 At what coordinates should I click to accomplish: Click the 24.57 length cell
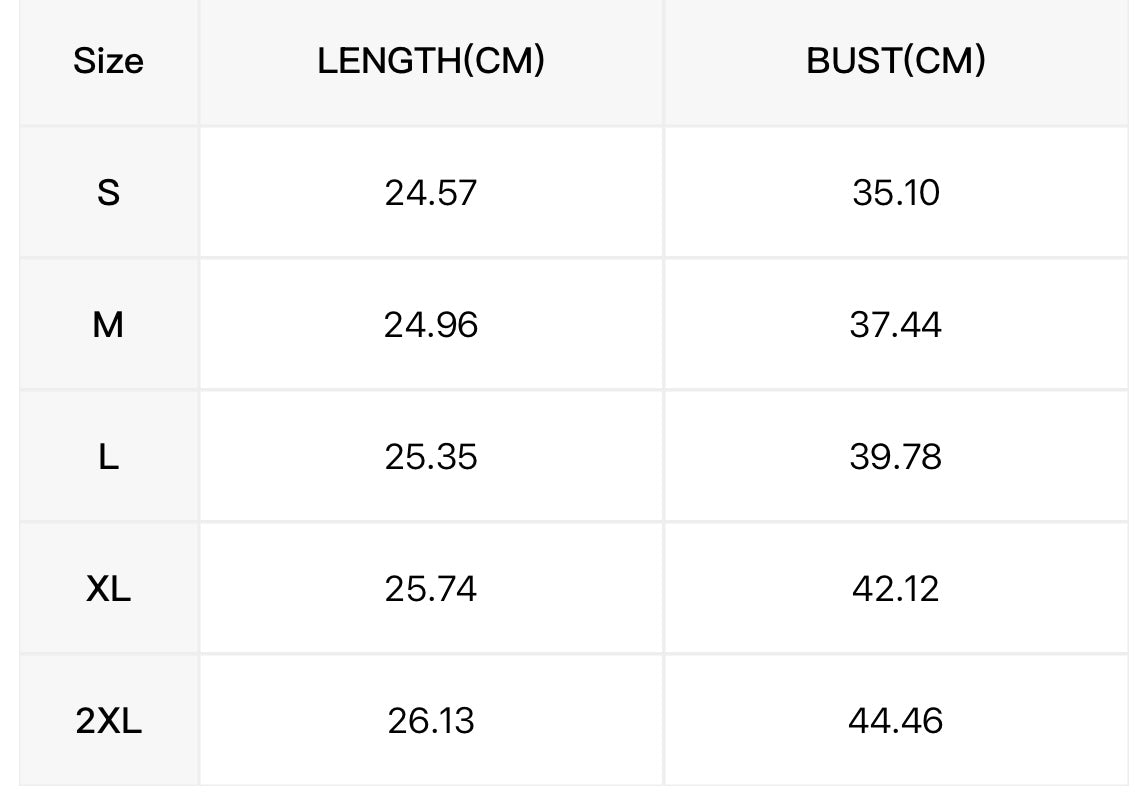click(x=431, y=193)
